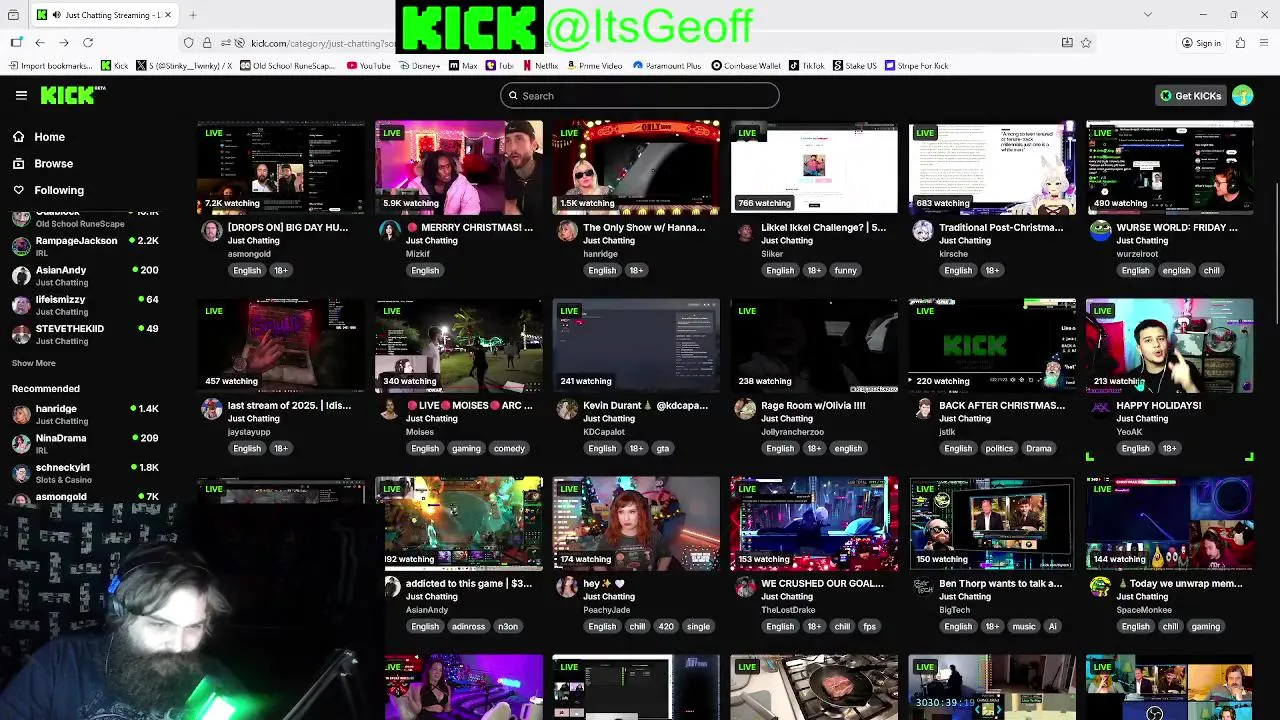Open lifeismizzy channel in sidebar
Screen dimensions: 1280x720
pos(85,305)
